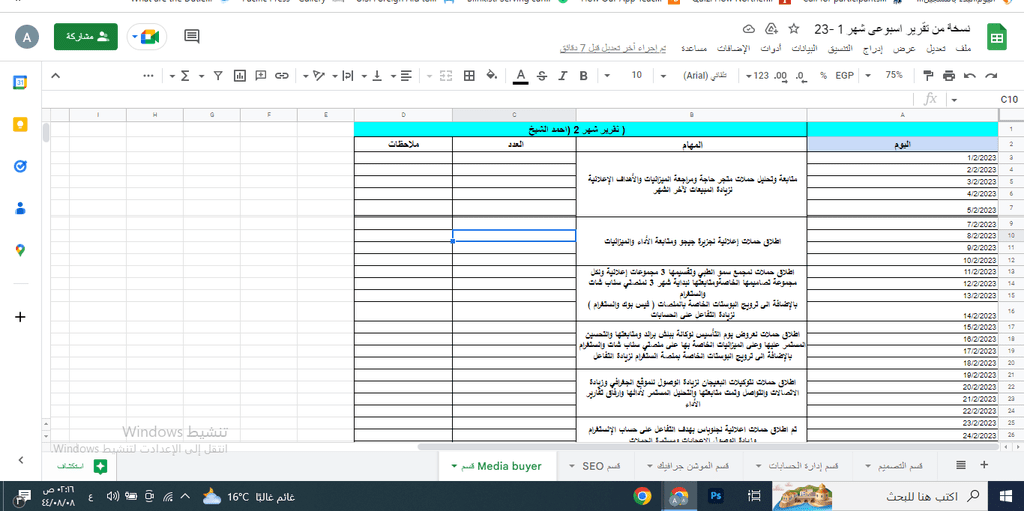Screen dimensions: 1024x511
Task: Insert a chart
Action: pyautogui.click(x=240, y=76)
